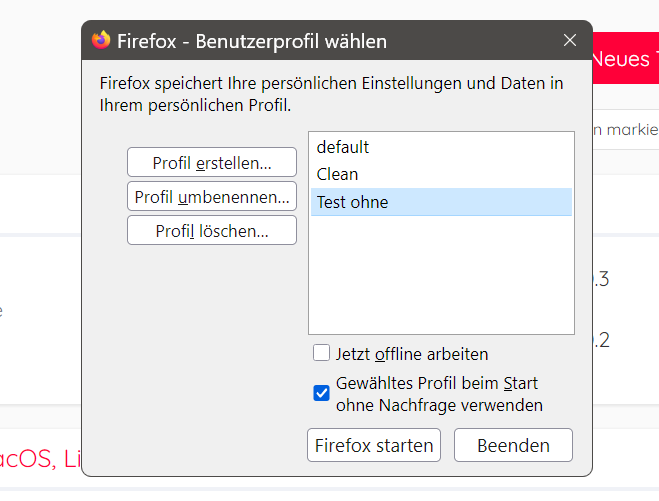Choose the 'Clean' profile entry
Screen dimensions: 659x501
coord(337,174)
